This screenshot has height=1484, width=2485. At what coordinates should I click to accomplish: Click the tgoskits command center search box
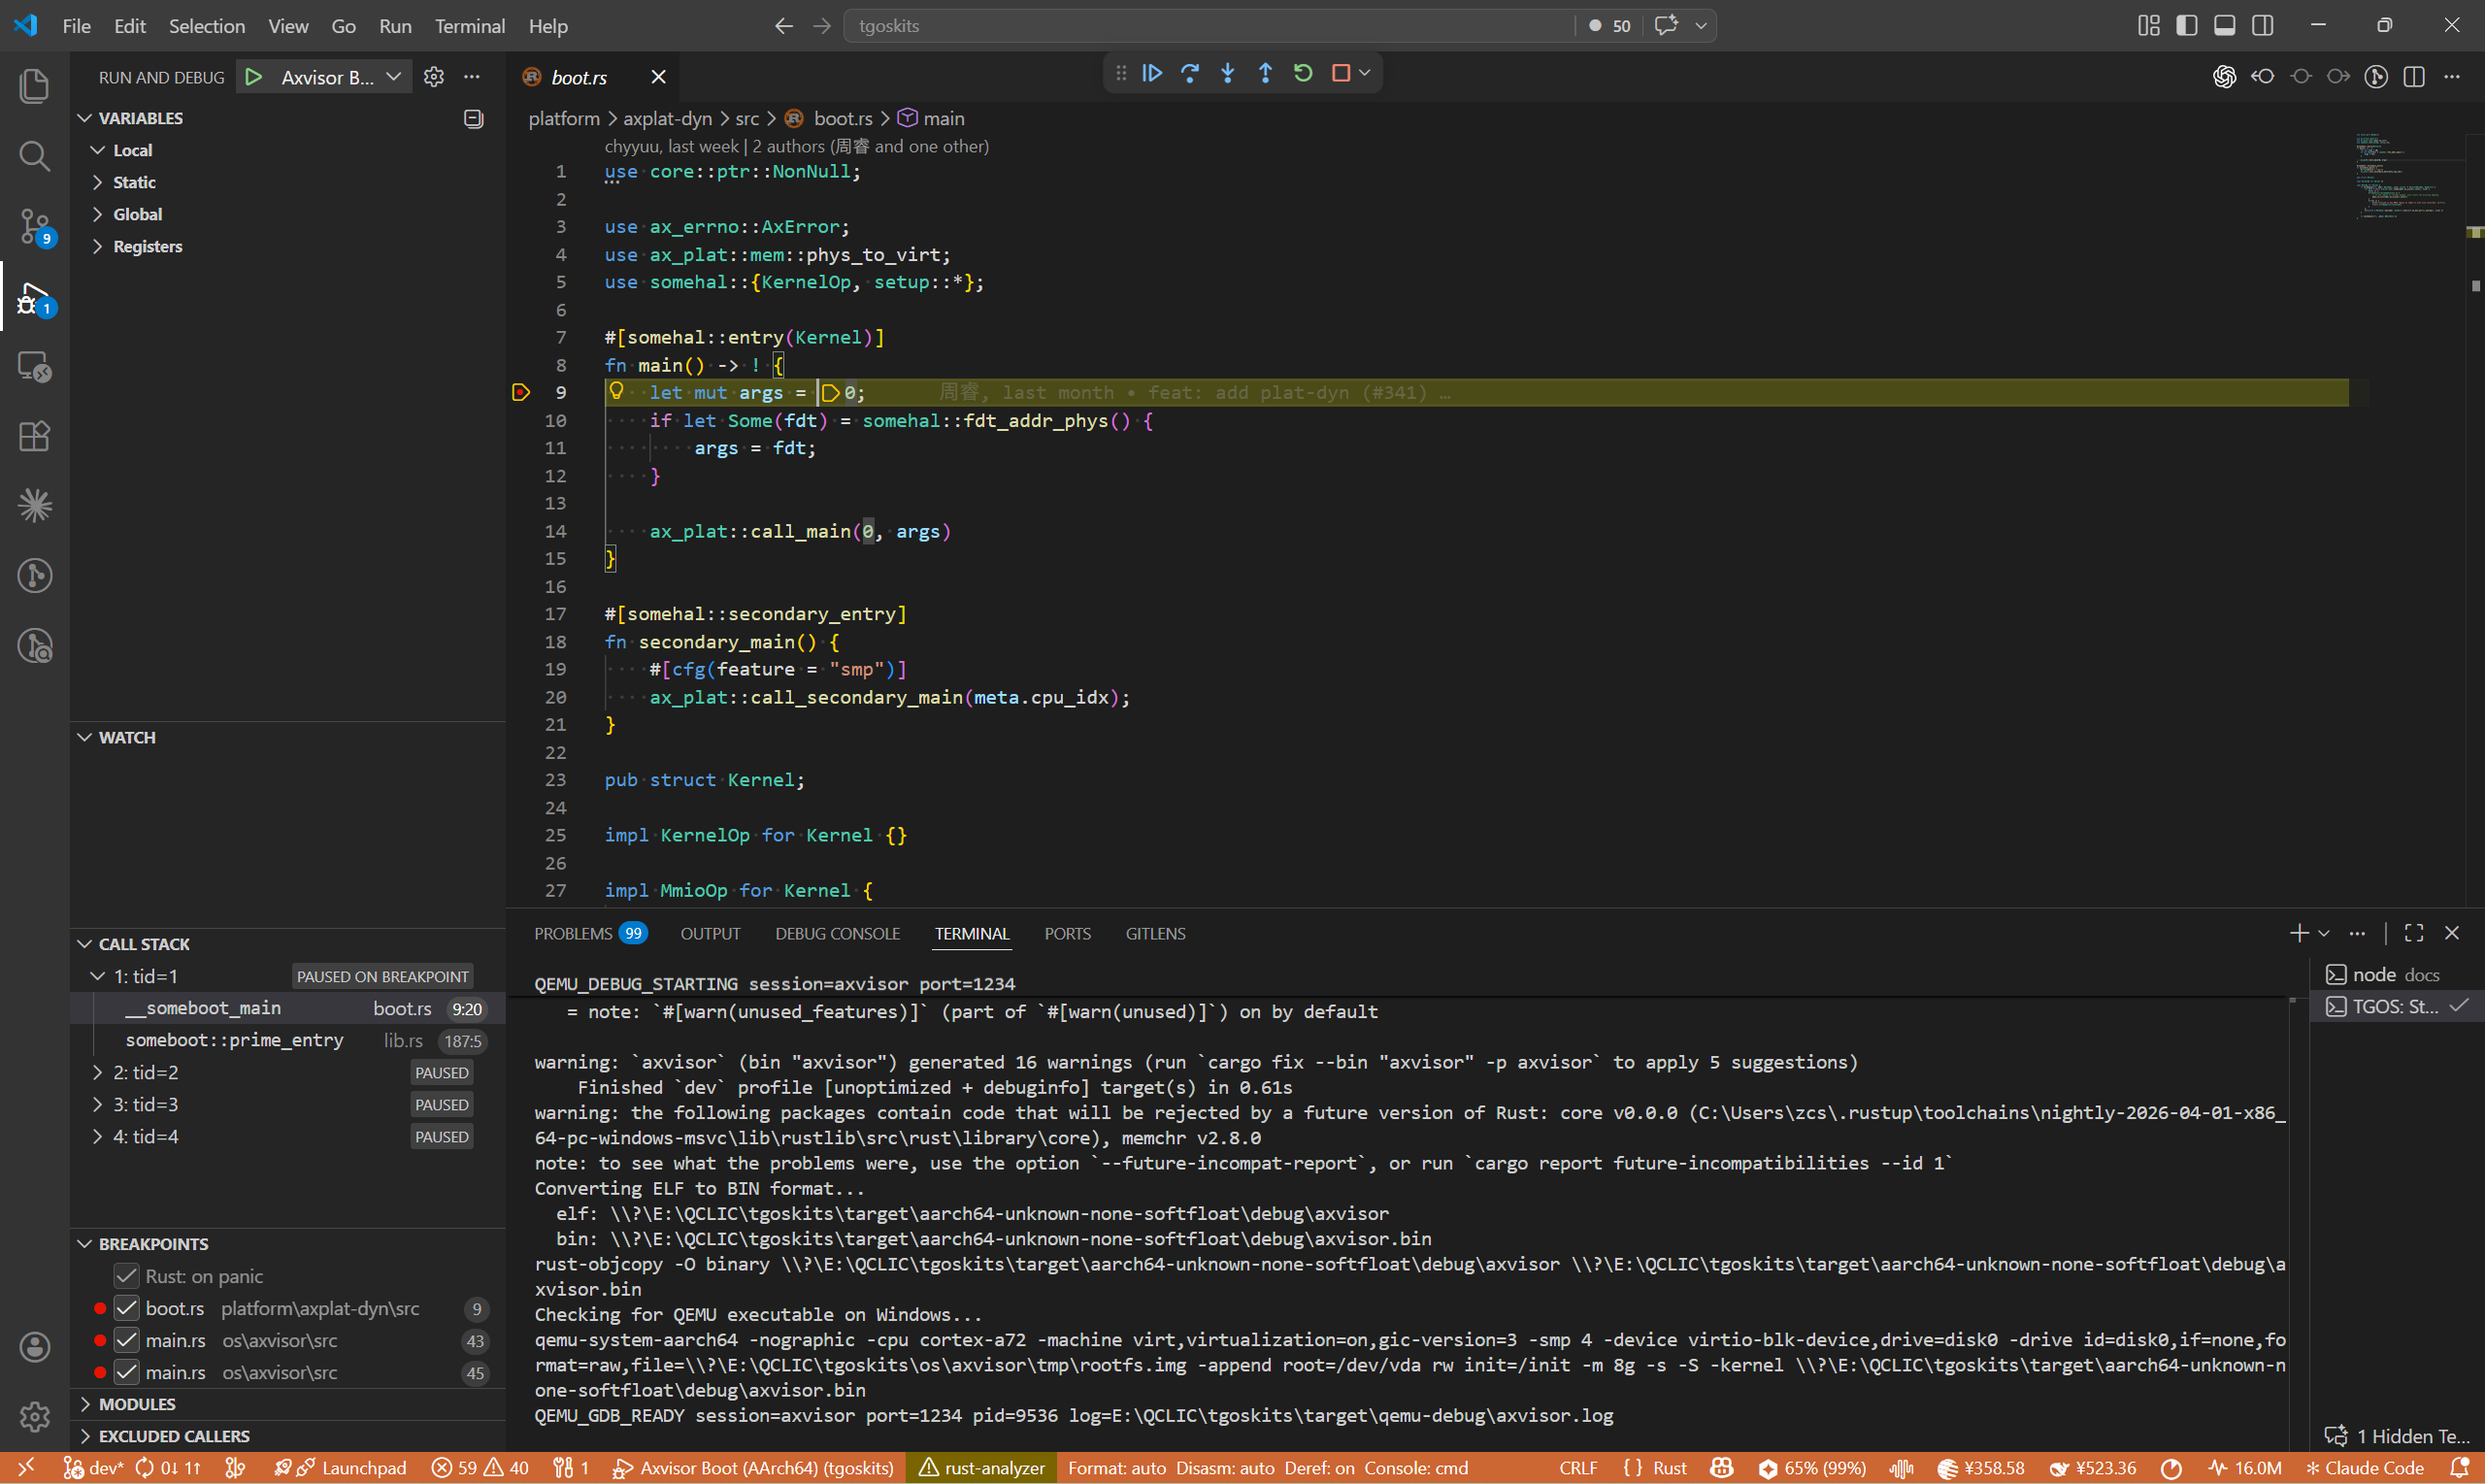(x=1210, y=26)
